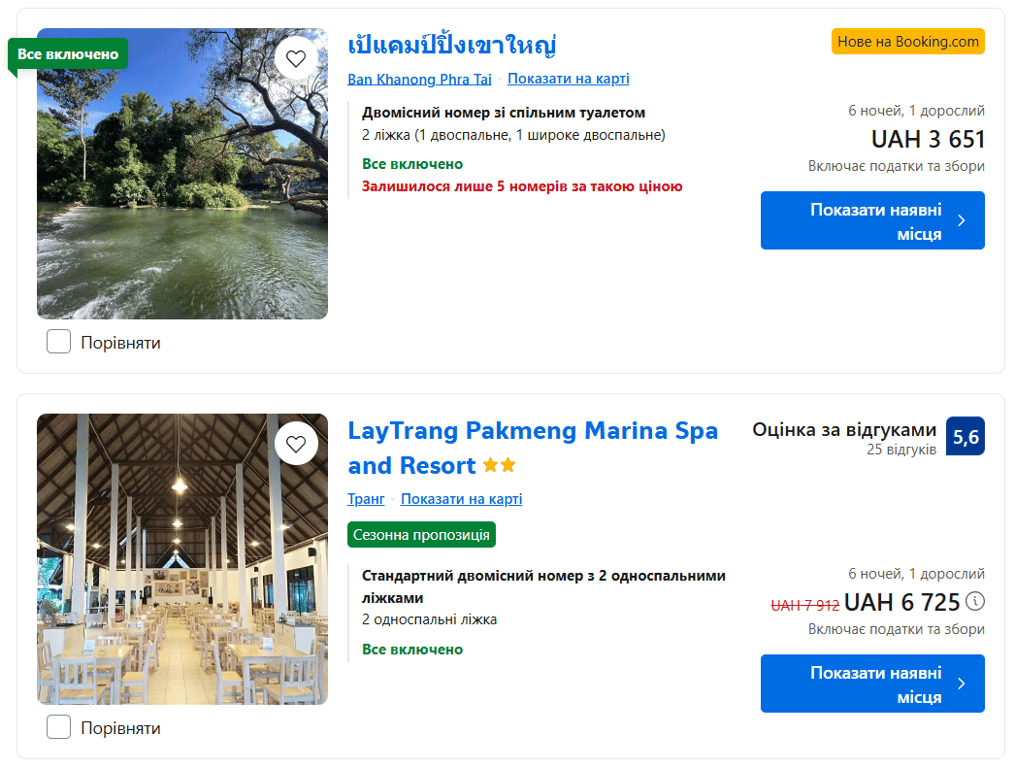The width and height of the screenshot is (1015, 768).
Task: Click the 'Сезонна пропозиція' green badge
Action: tap(421, 535)
